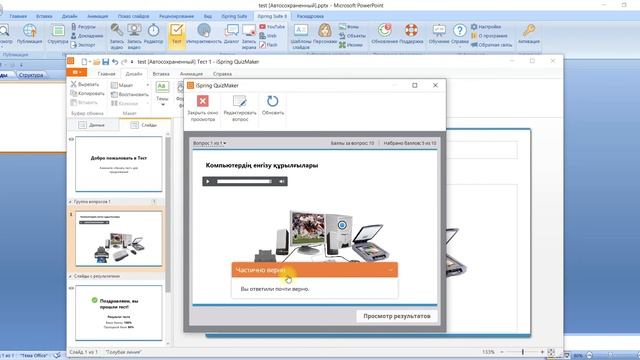
Task: Collapse Слайды с результатами section
Action: tap(71, 276)
